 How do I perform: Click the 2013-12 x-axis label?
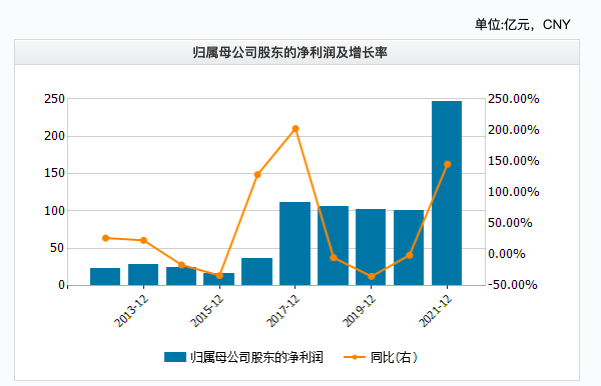coord(132,311)
